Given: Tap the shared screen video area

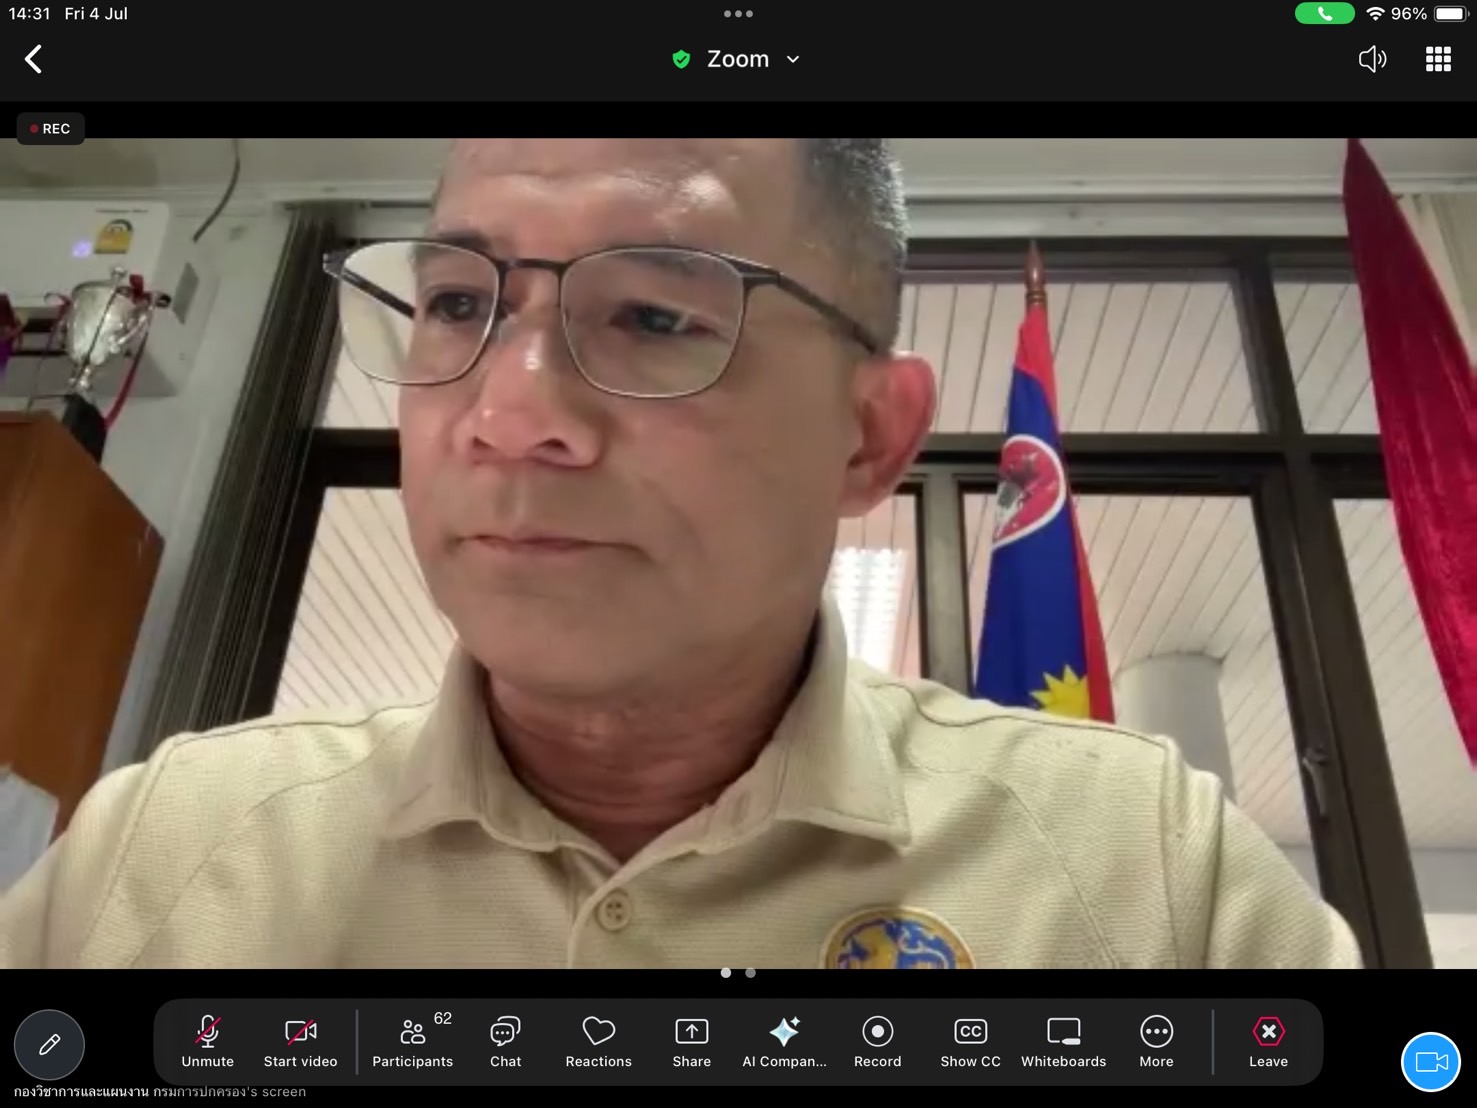Looking at the screenshot, I should [x=738, y=553].
